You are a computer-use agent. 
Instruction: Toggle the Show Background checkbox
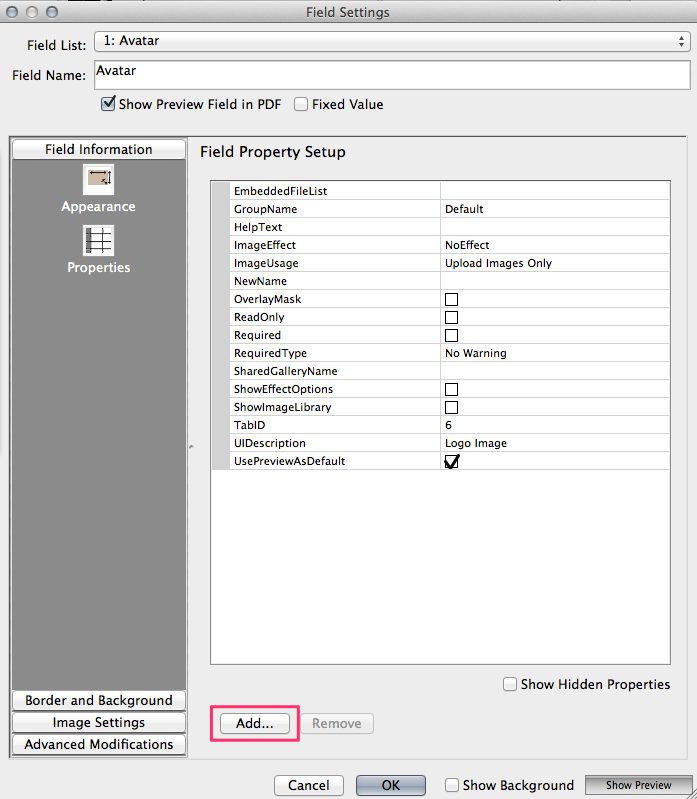(x=452, y=786)
